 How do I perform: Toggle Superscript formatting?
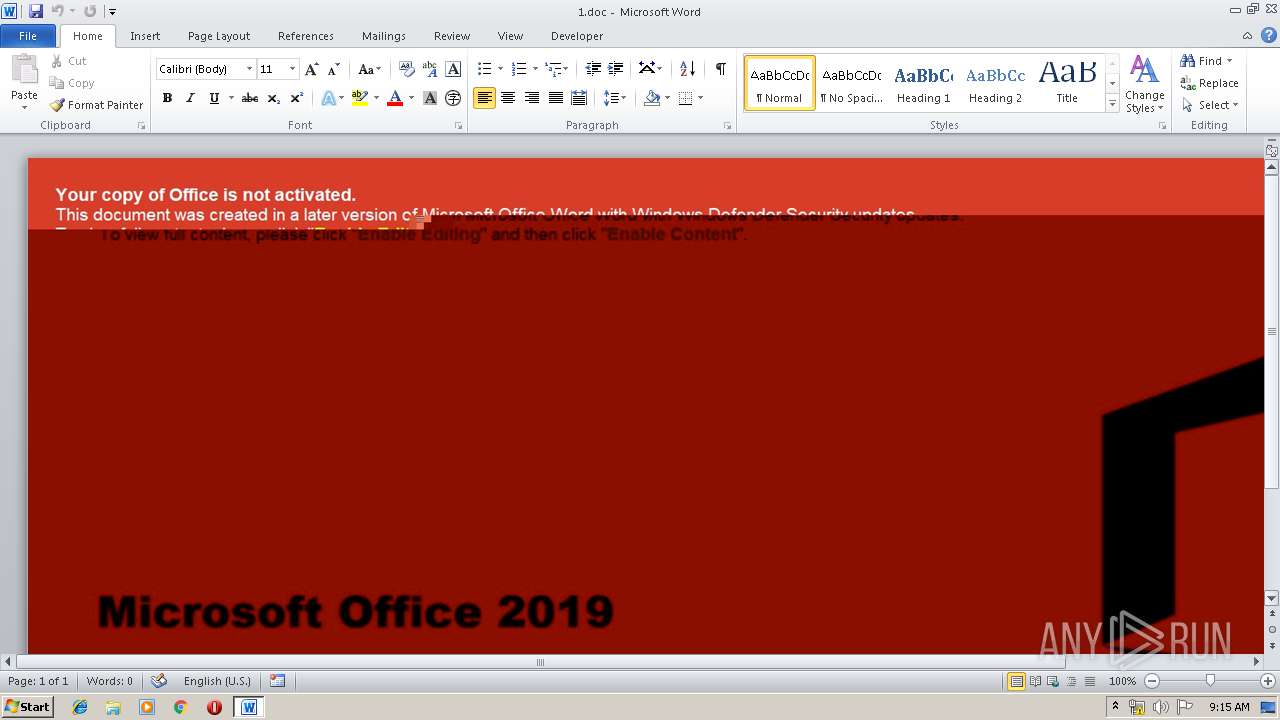297,98
